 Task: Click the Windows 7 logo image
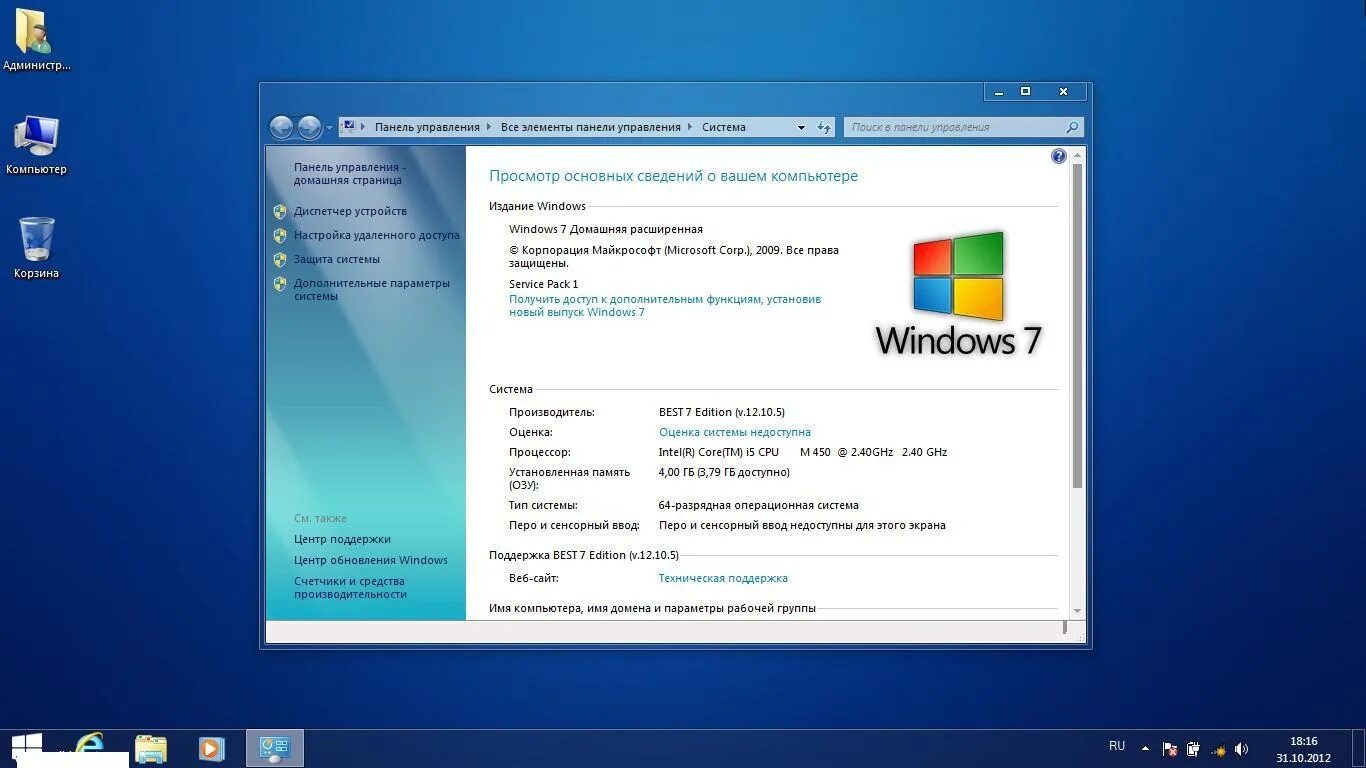pyautogui.click(x=958, y=294)
